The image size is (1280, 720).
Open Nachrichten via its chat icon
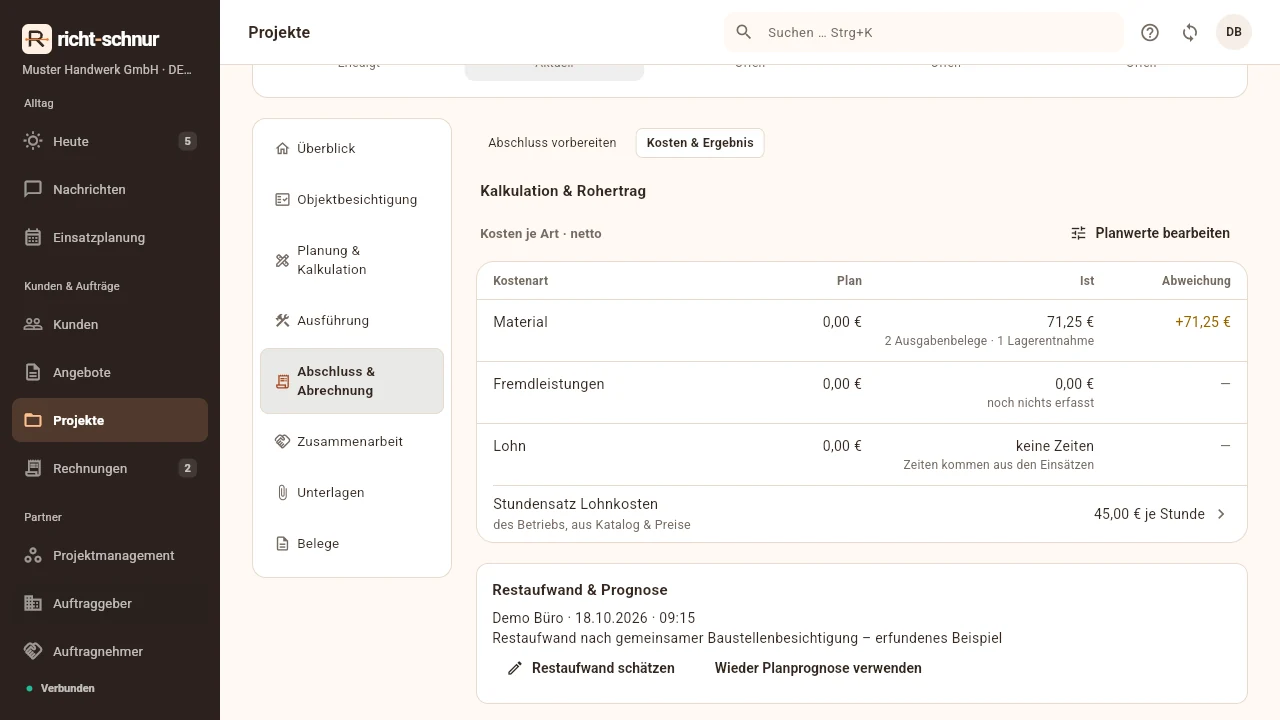[x=33, y=189]
